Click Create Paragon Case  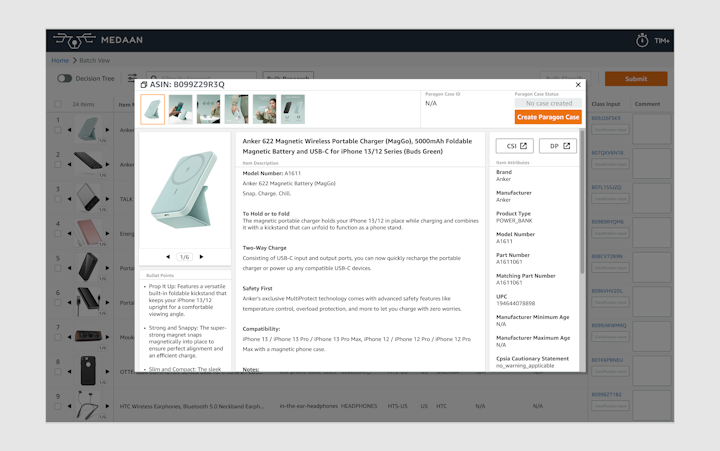pos(548,117)
